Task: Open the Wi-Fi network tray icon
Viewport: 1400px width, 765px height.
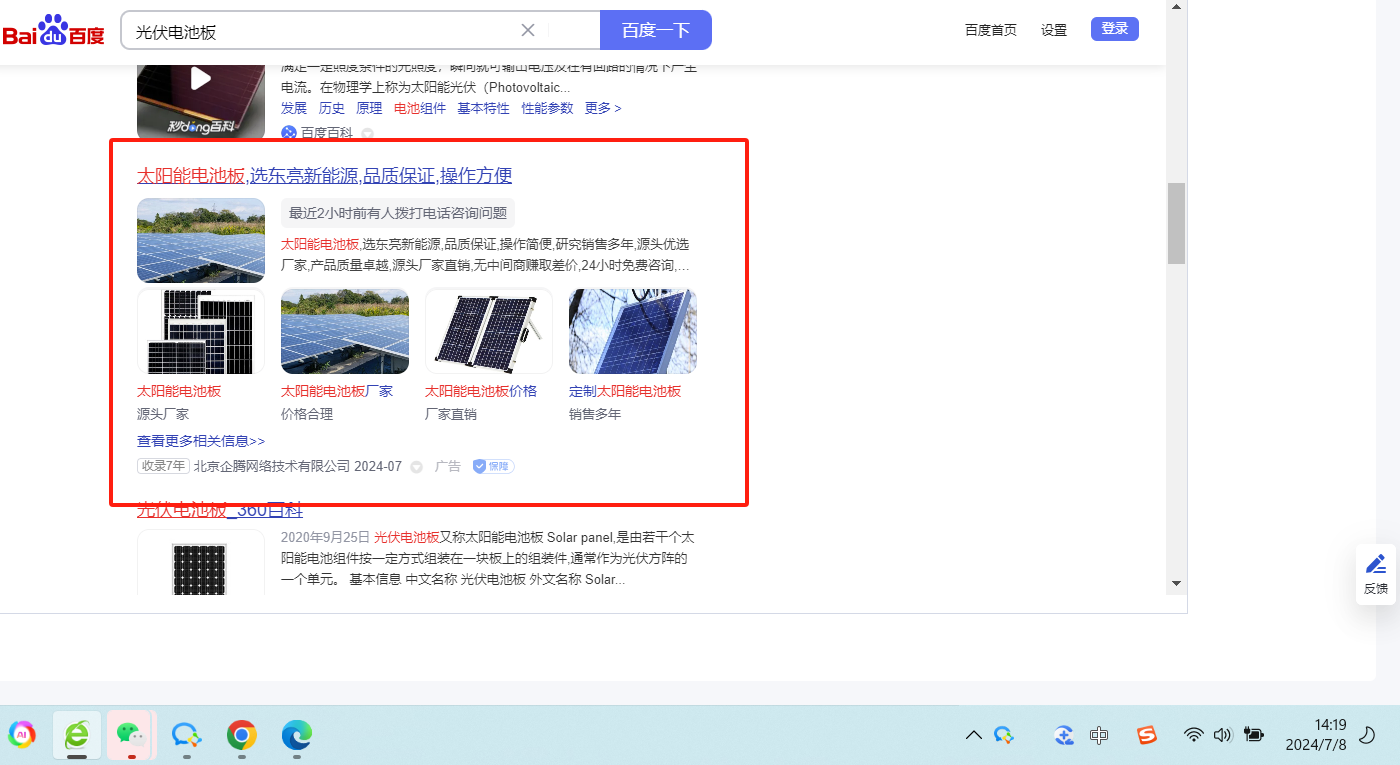Action: pos(1193,736)
